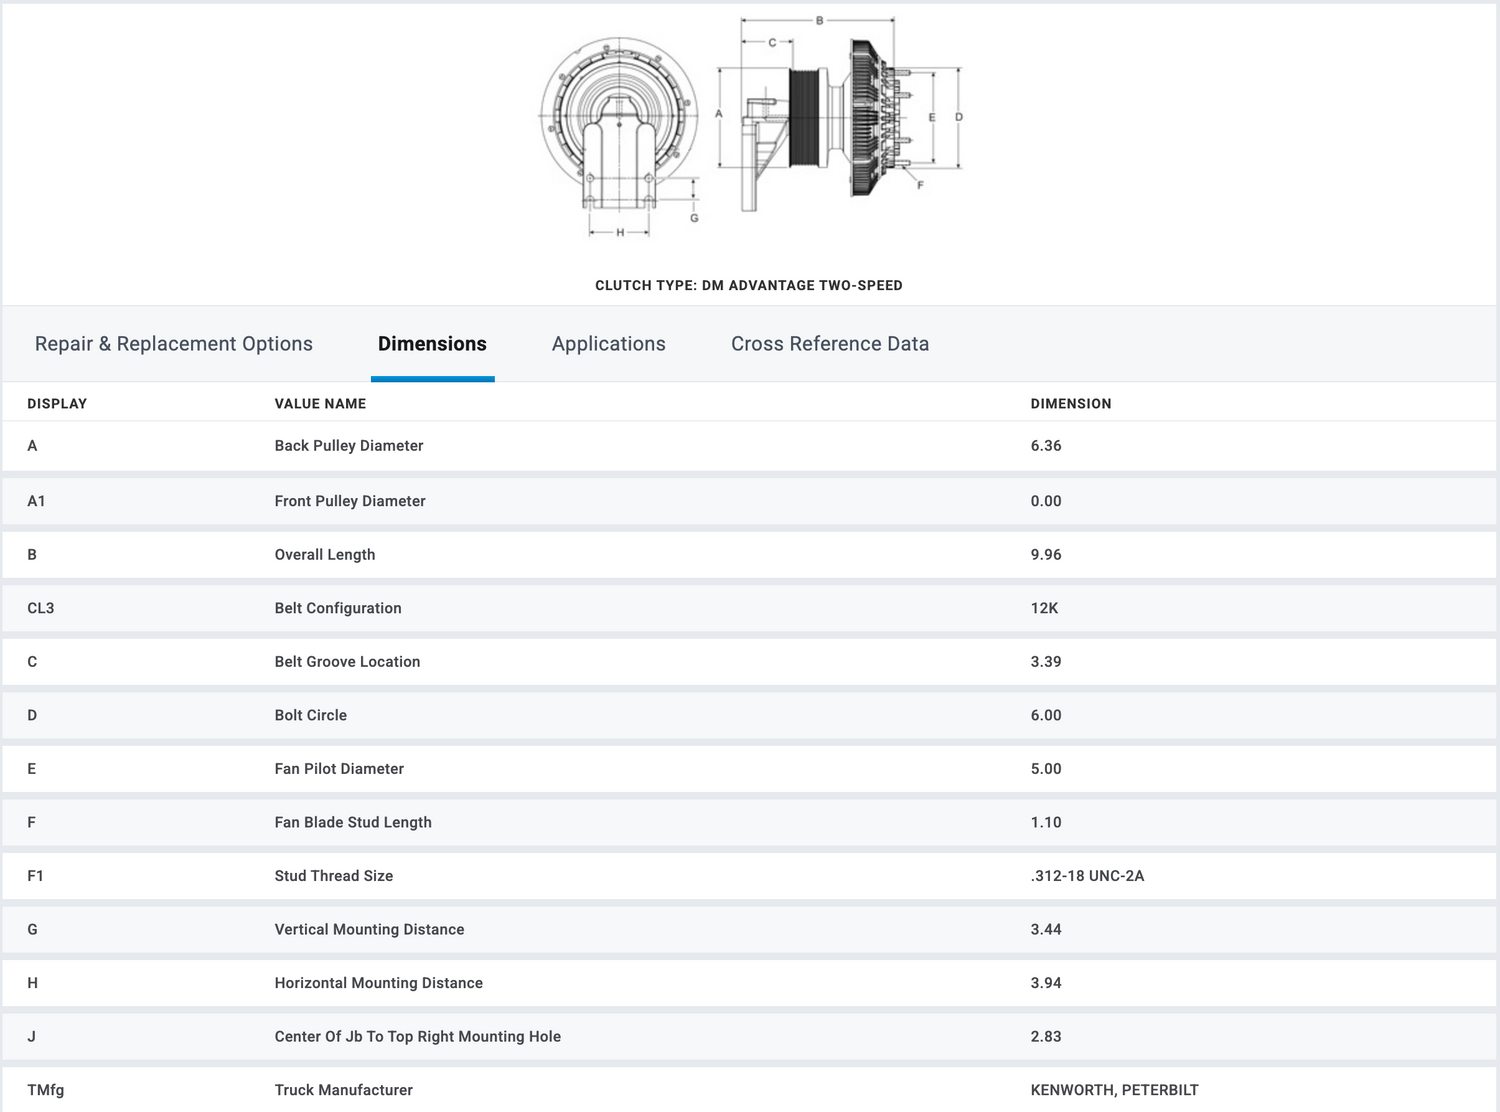
Task: Click the DISPLAY column header
Action: (x=57, y=404)
